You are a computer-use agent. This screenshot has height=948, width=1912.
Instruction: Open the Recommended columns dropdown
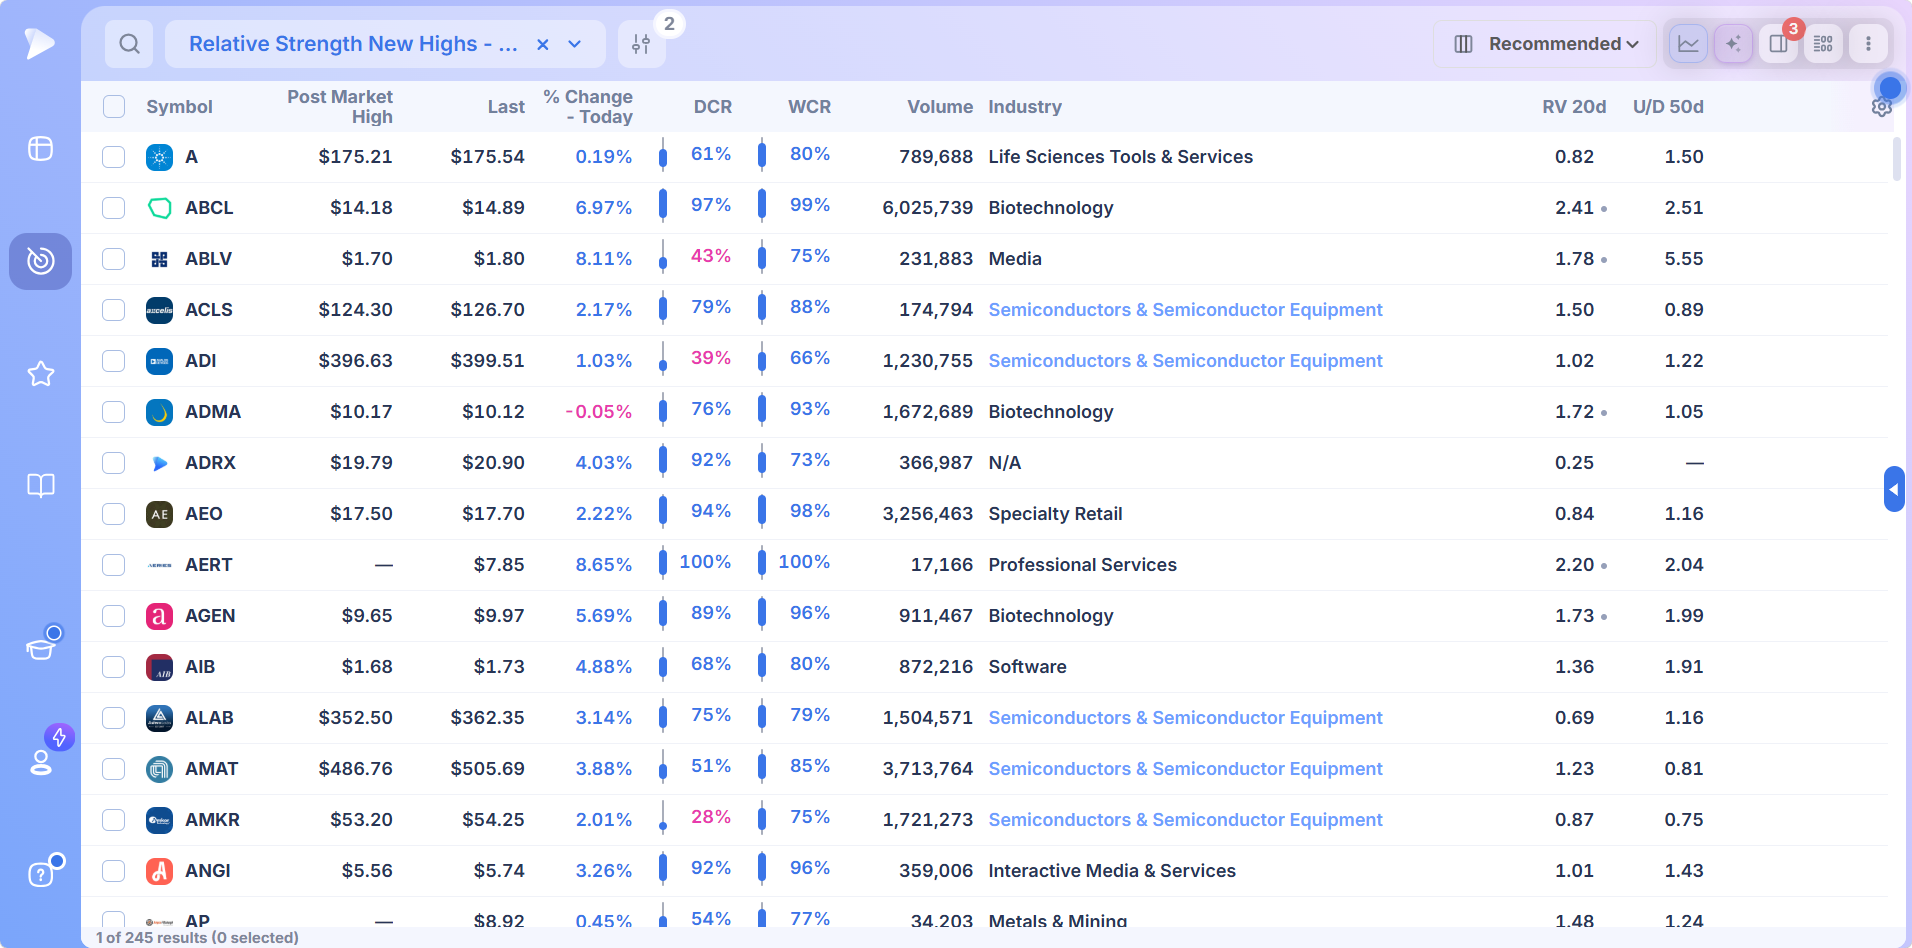point(1545,44)
